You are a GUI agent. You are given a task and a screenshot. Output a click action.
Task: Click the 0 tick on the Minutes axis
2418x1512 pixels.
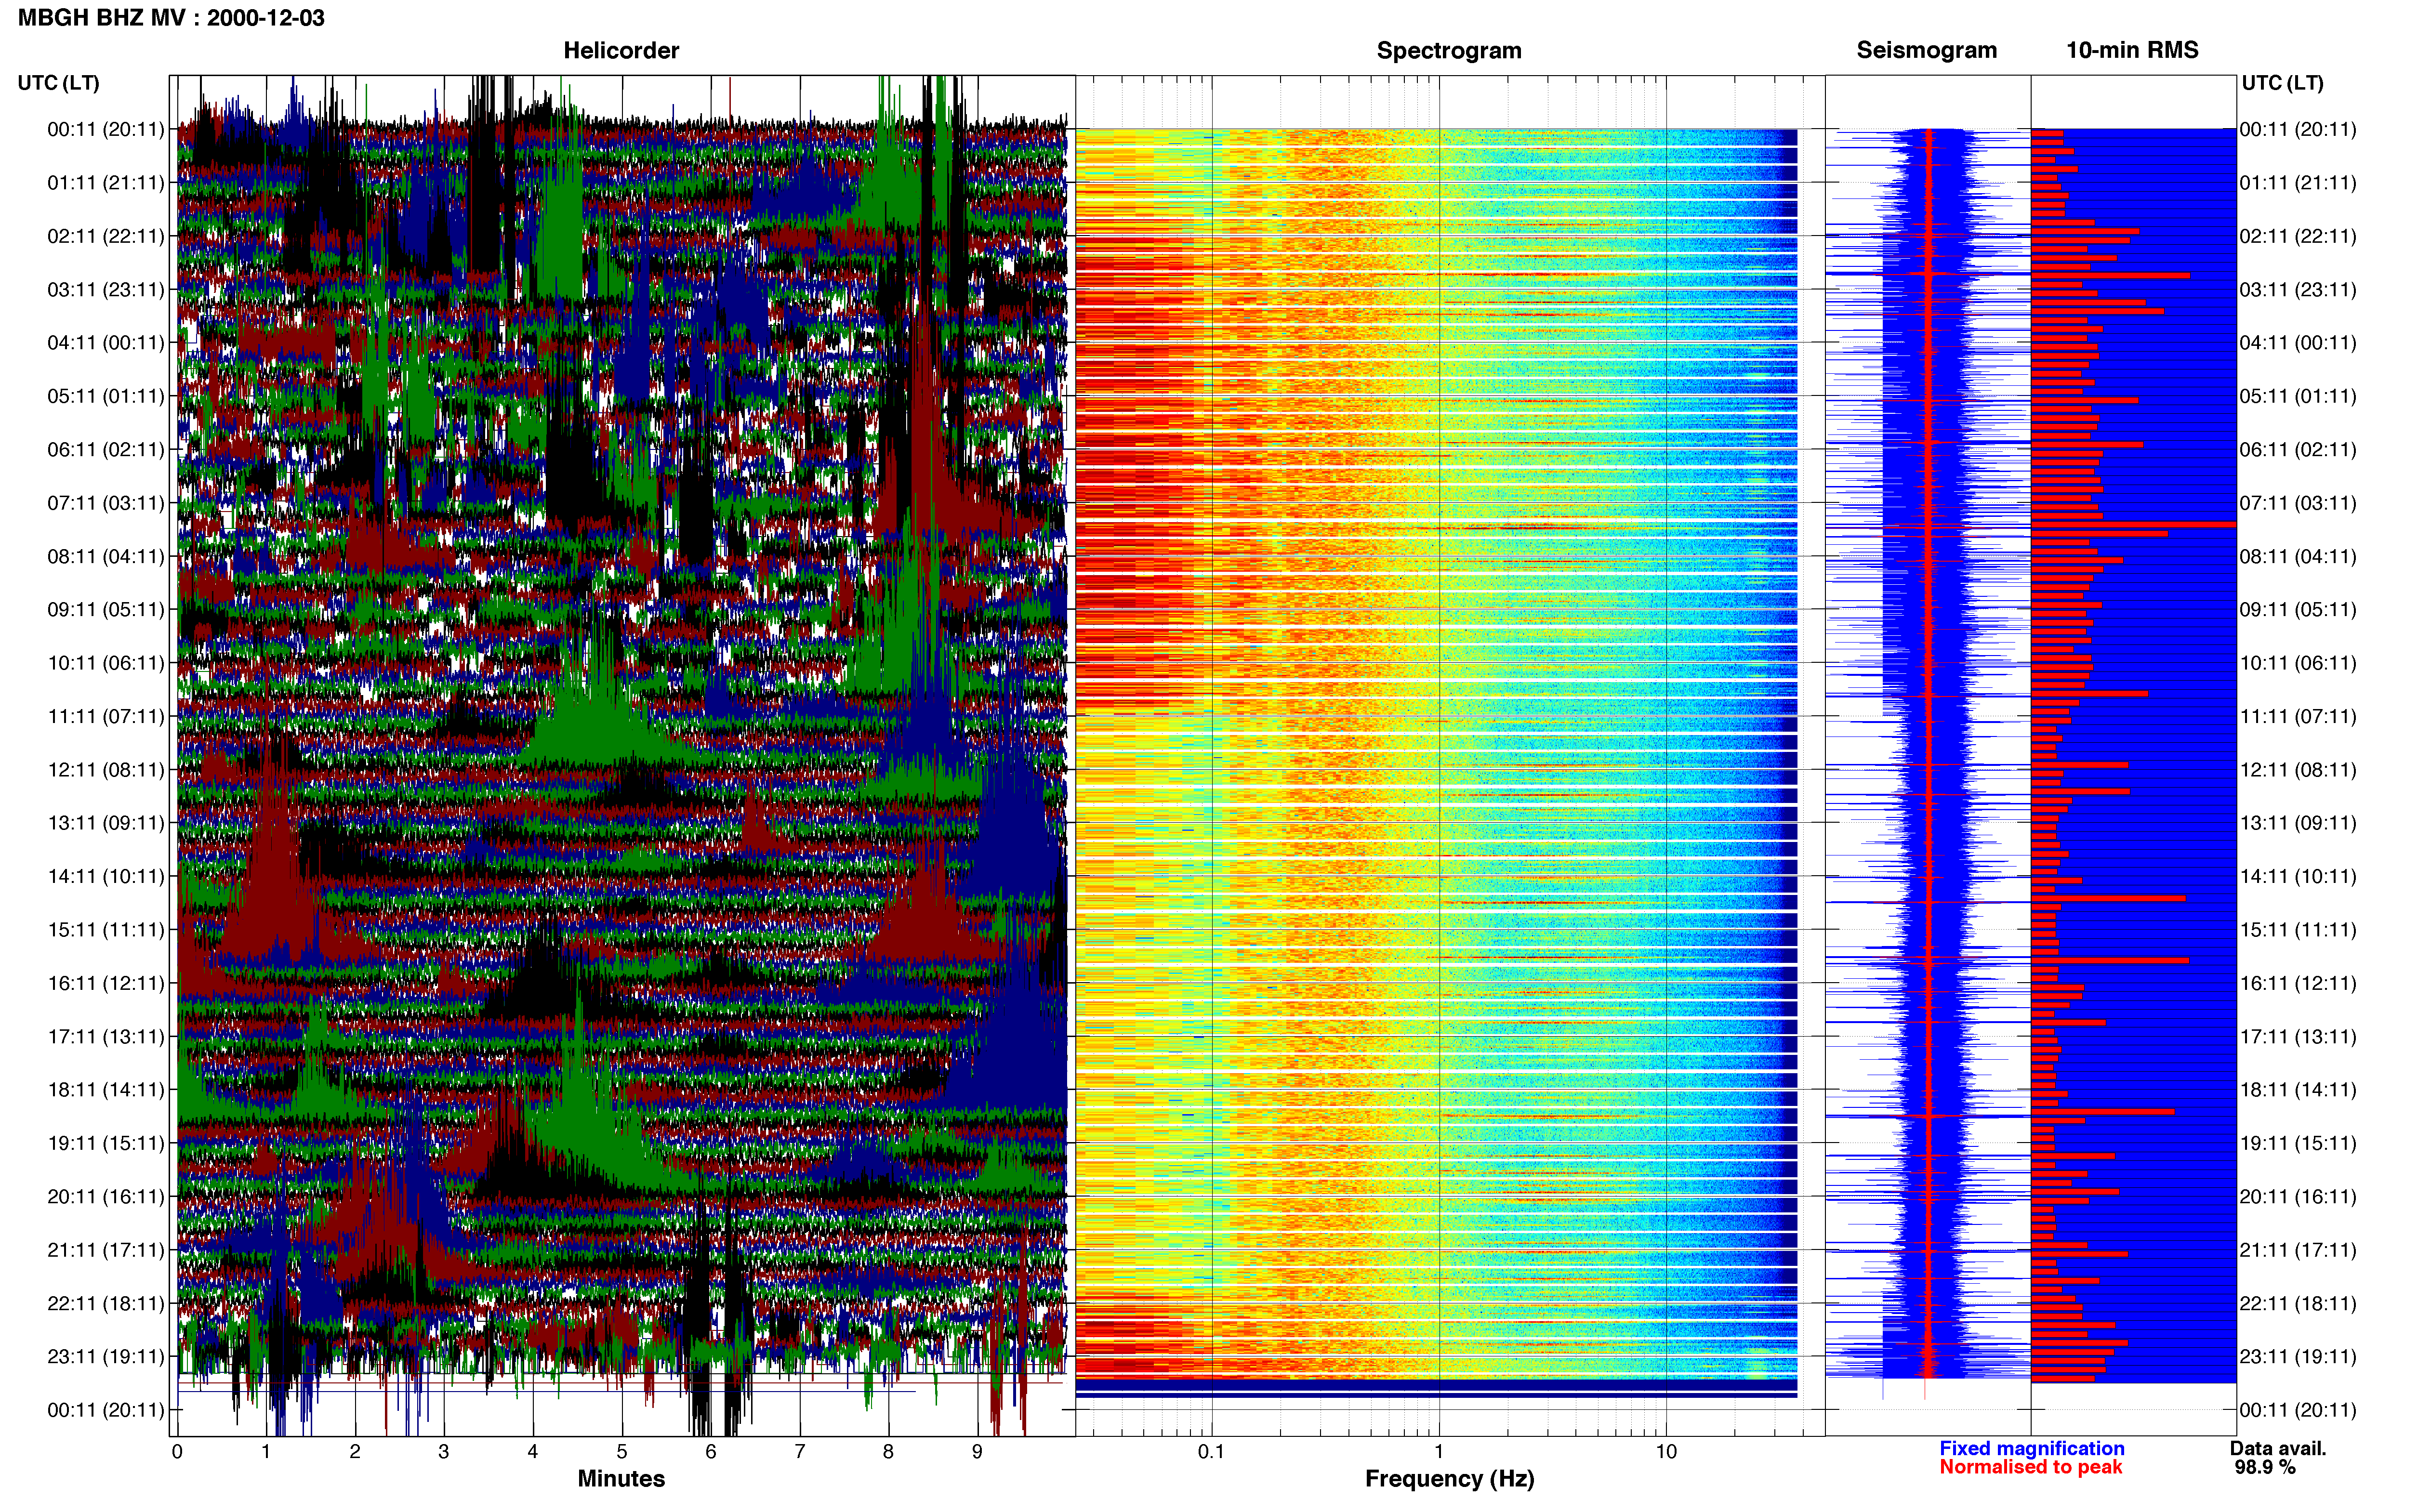[177, 1451]
